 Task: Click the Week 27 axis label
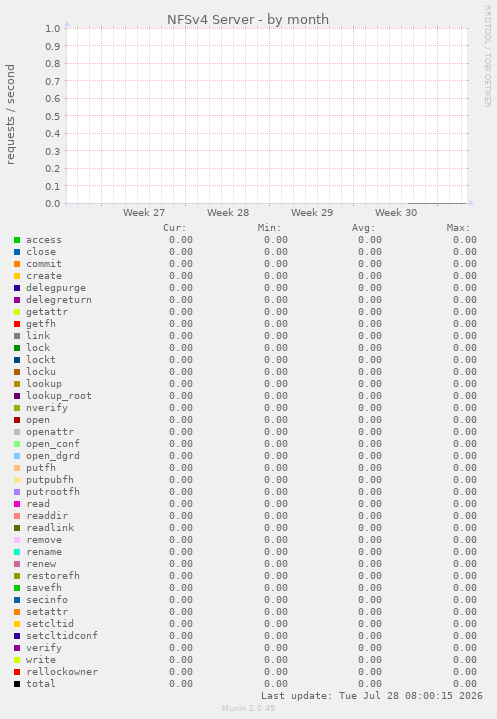point(144,213)
